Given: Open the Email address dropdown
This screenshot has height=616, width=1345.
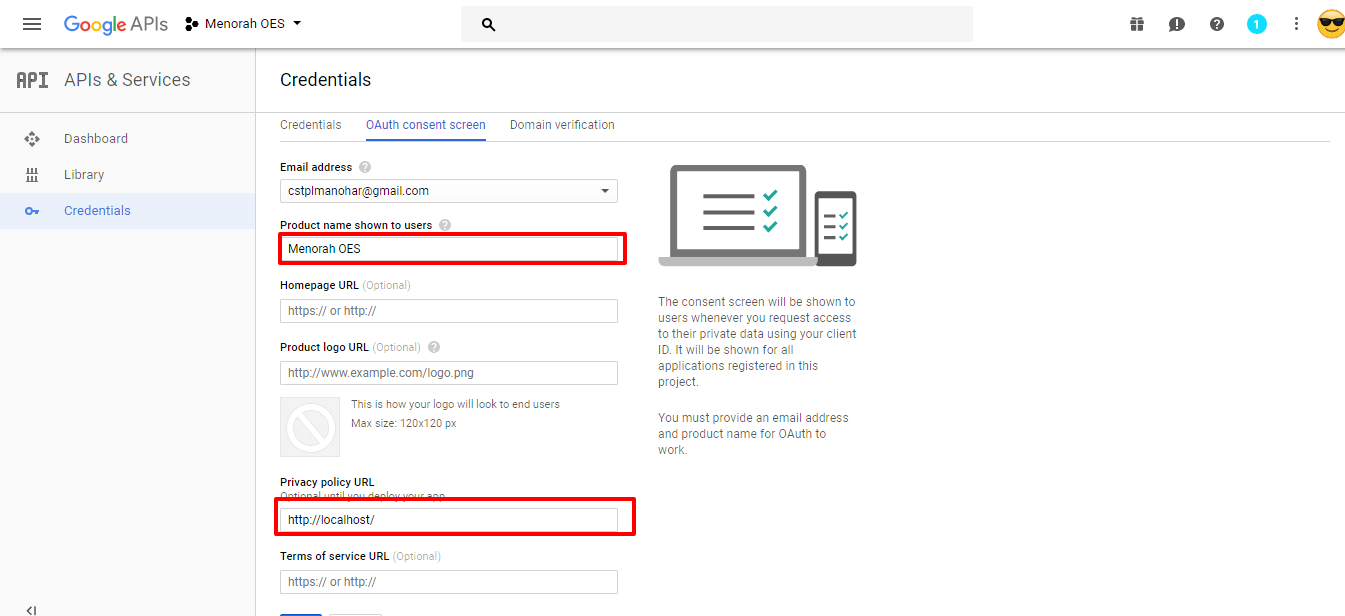Looking at the screenshot, I should 449,191.
